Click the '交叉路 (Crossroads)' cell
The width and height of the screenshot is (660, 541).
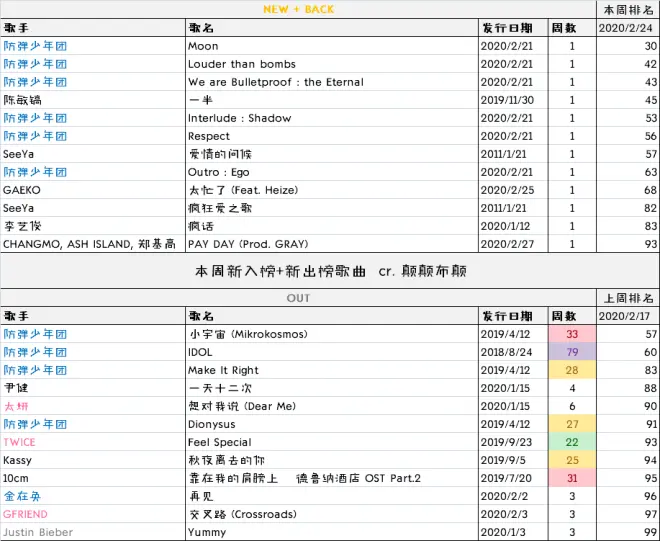coord(332,514)
